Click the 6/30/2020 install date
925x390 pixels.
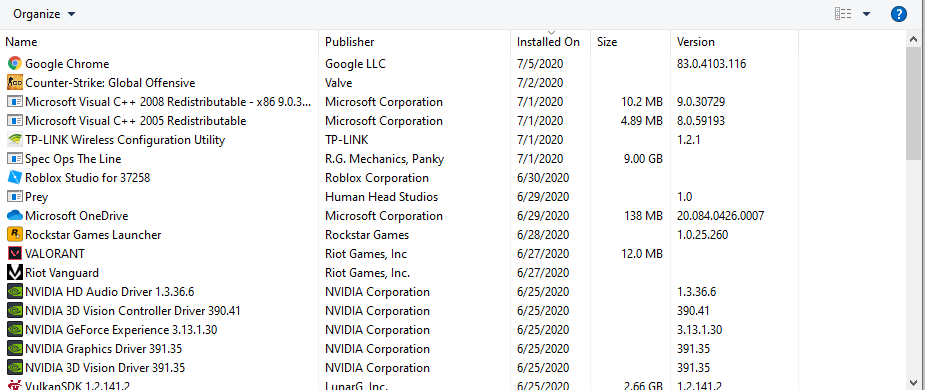[543, 178]
